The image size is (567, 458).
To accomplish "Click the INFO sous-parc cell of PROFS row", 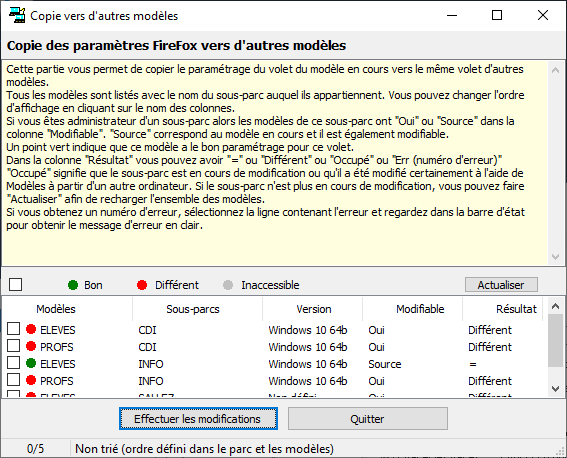I will [151, 381].
